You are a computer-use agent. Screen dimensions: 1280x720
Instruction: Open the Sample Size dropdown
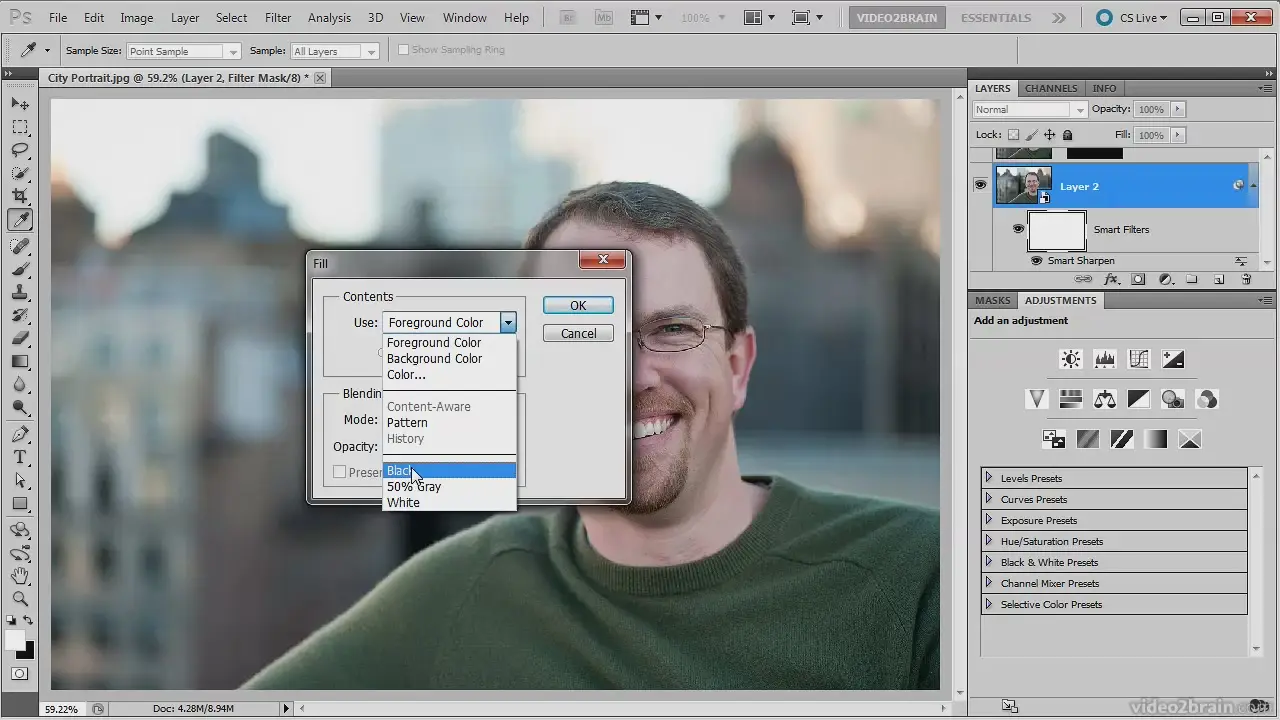click(x=184, y=51)
